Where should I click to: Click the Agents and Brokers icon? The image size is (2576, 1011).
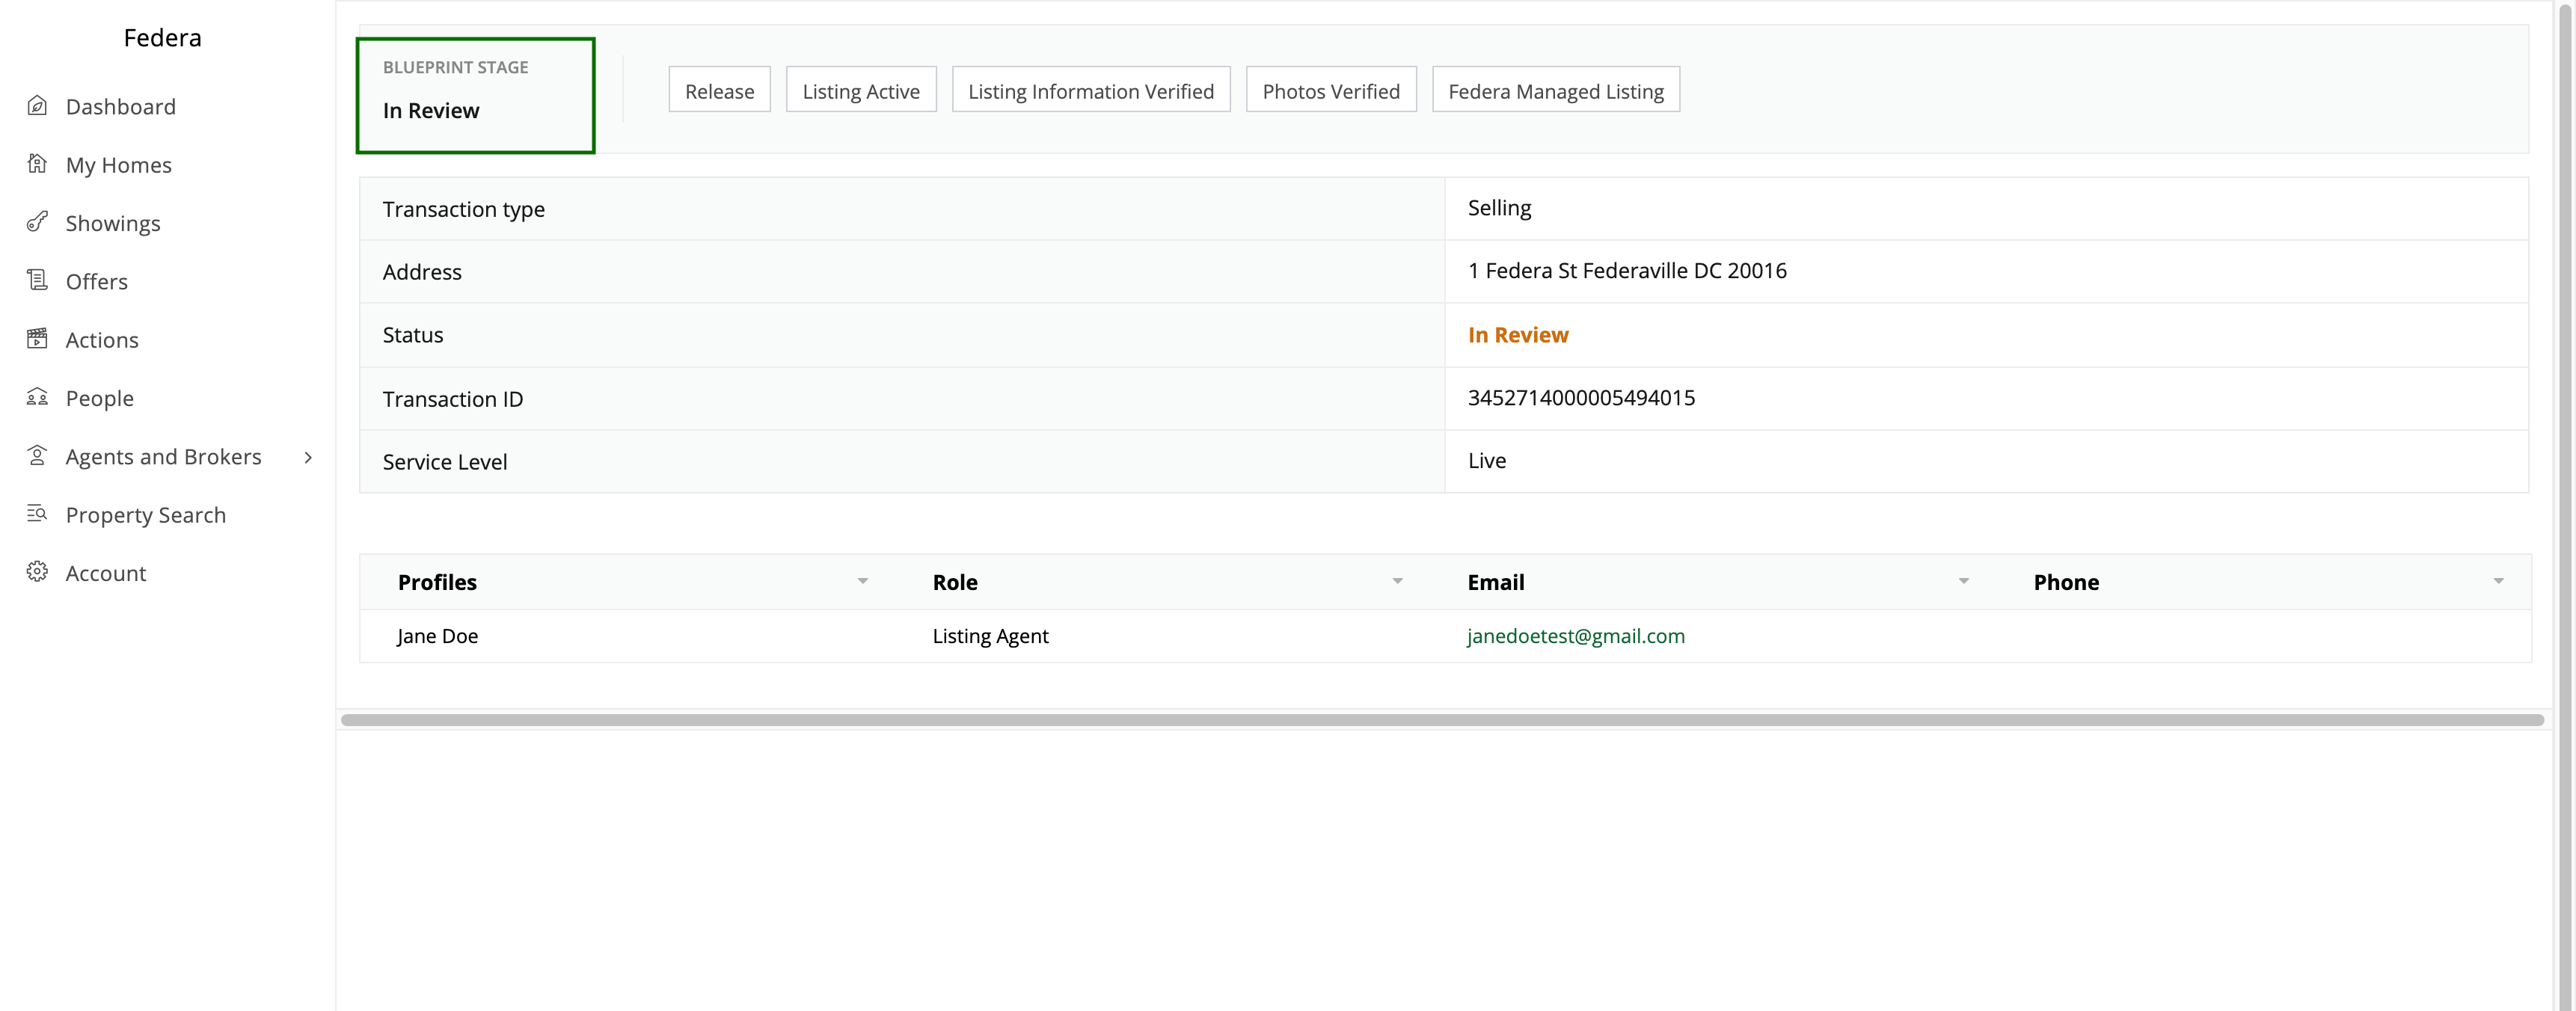tap(37, 456)
